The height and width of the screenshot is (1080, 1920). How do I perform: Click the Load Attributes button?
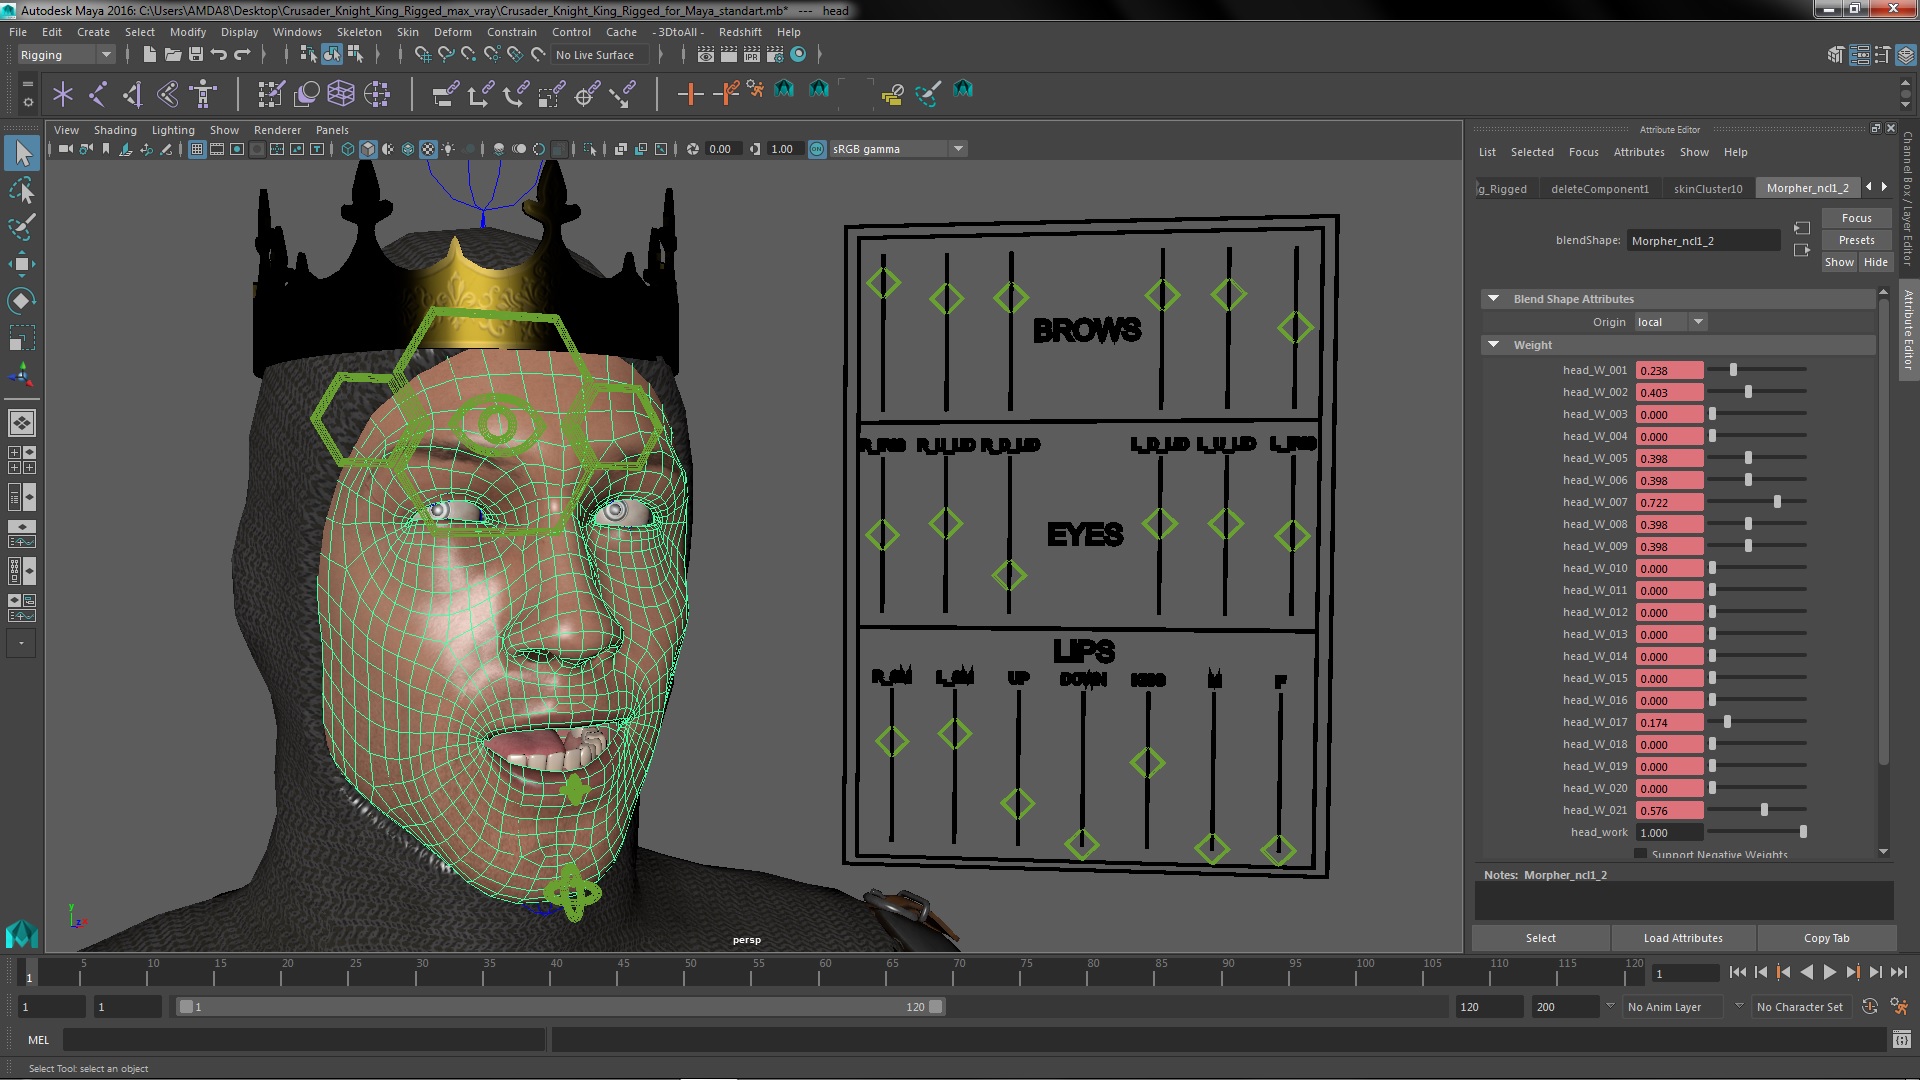(1683, 938)
